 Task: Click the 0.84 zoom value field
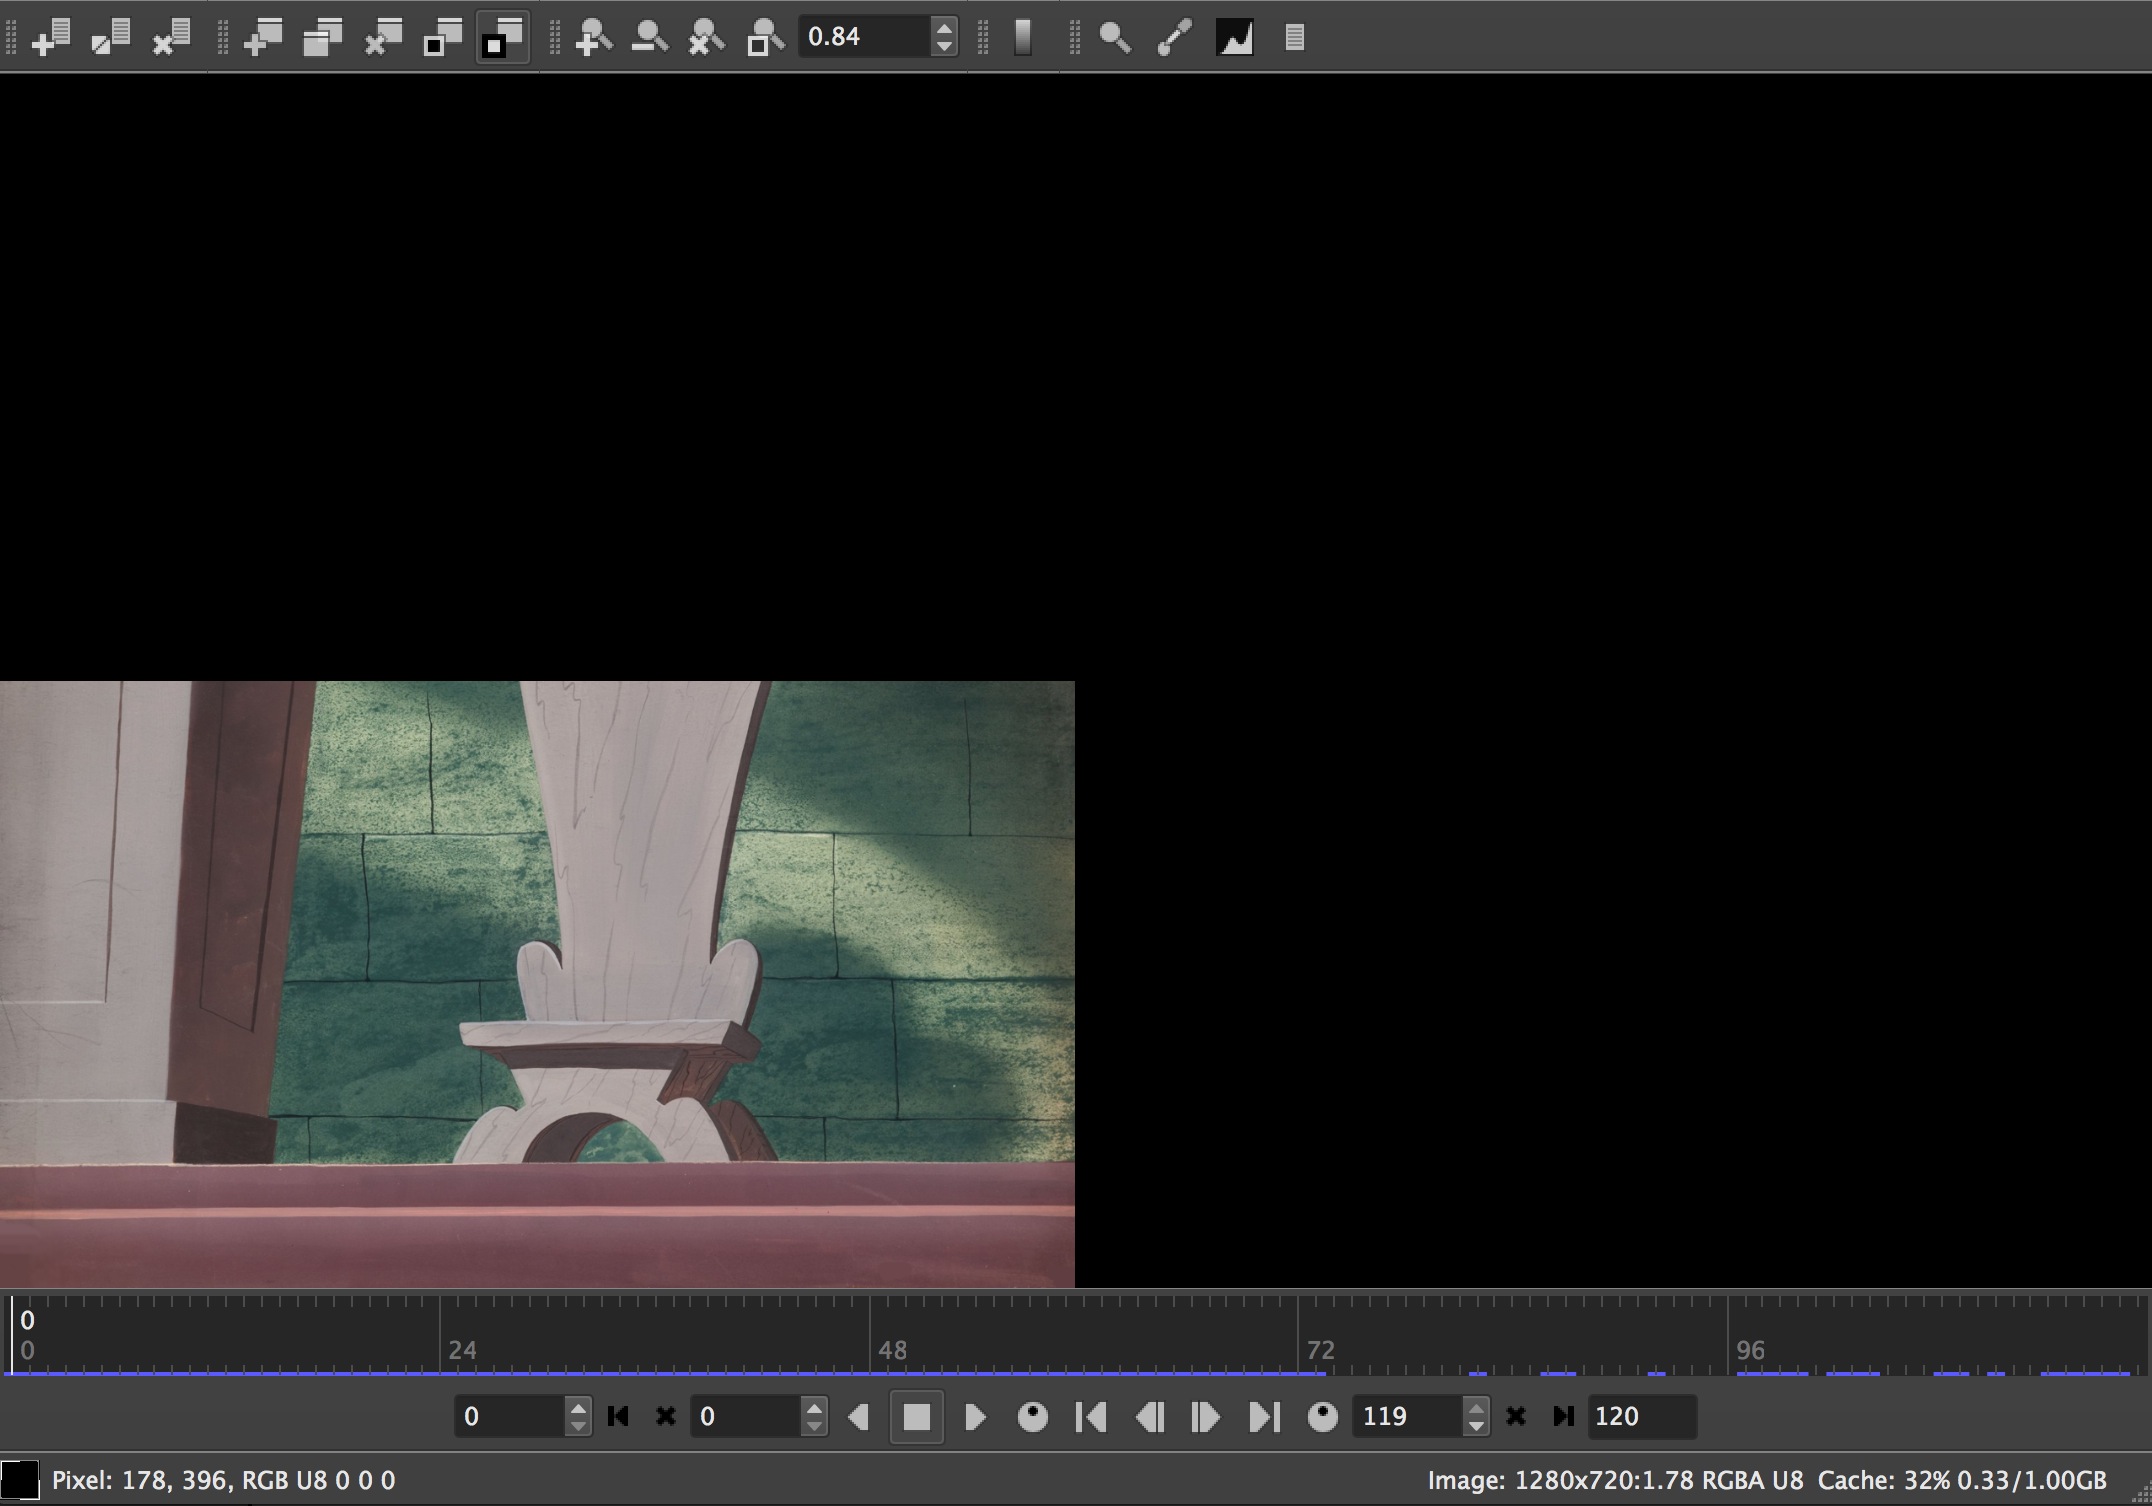(x=865, y=37)
